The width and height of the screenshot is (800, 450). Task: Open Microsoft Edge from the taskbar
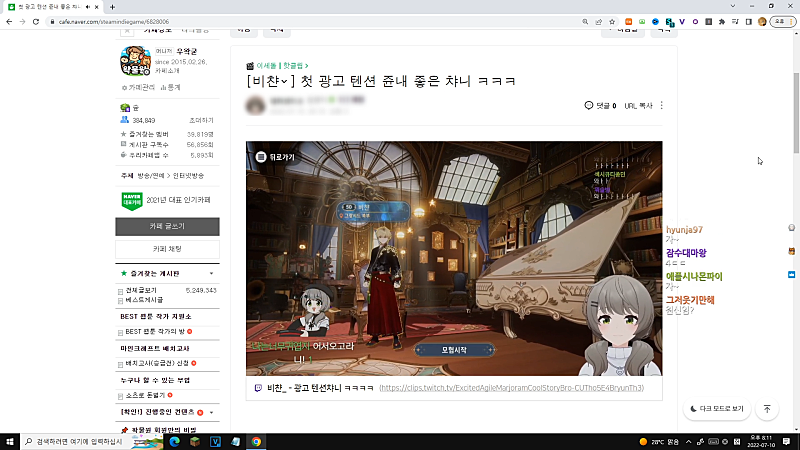(x=174, y=442)
